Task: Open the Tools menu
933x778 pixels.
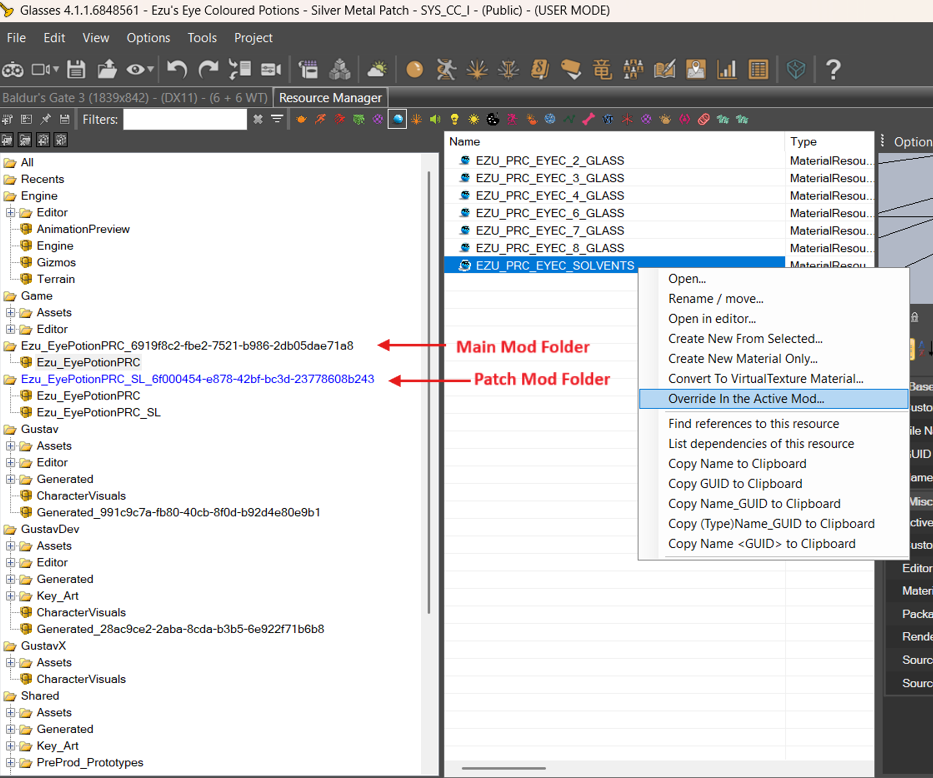Action: [x=201, y=38]
